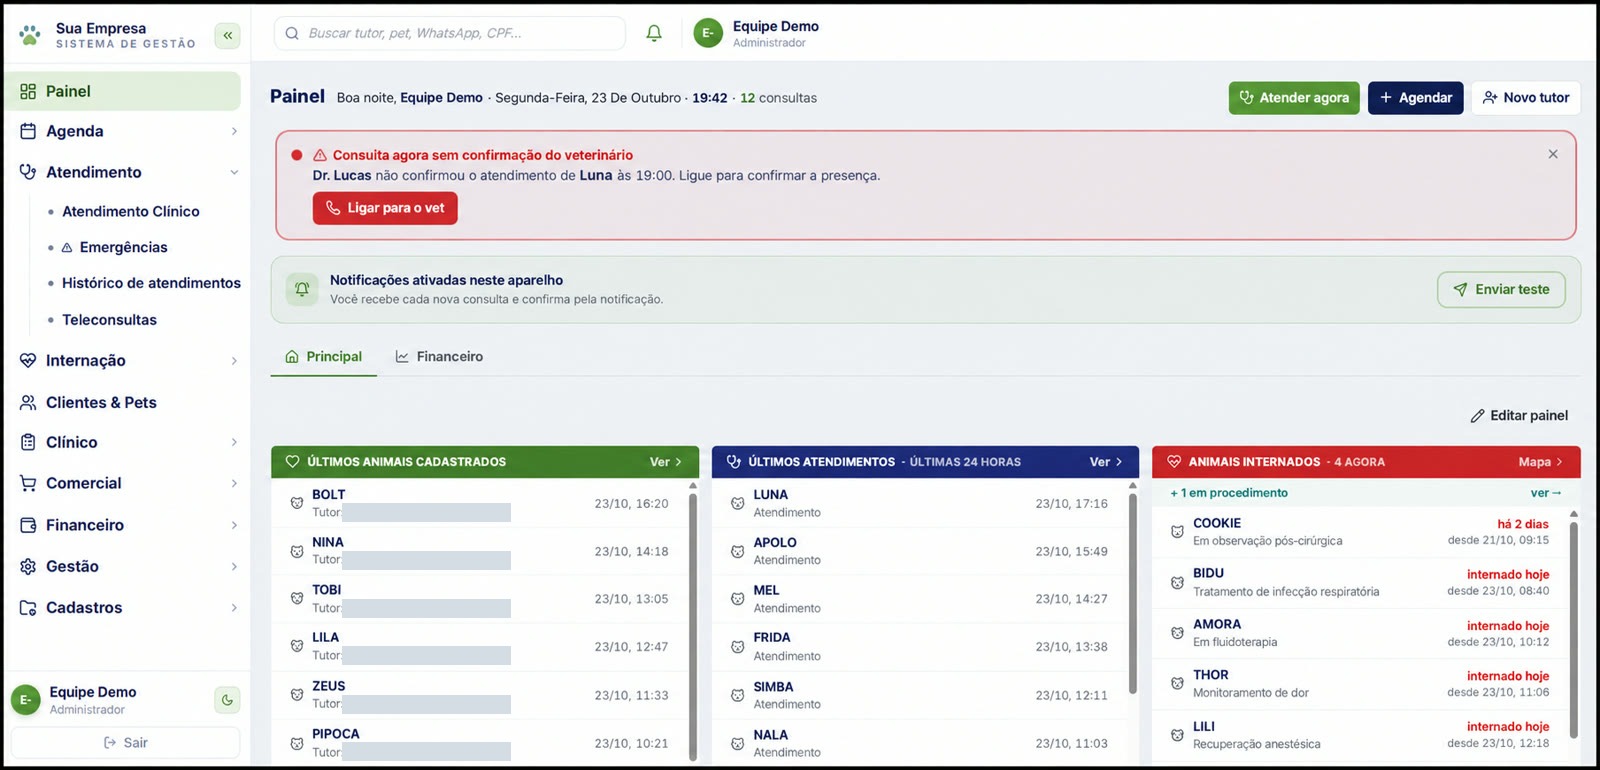
Task: Click the Últimos Atendimentos list scrollbar
Action: coord(1132,592)
